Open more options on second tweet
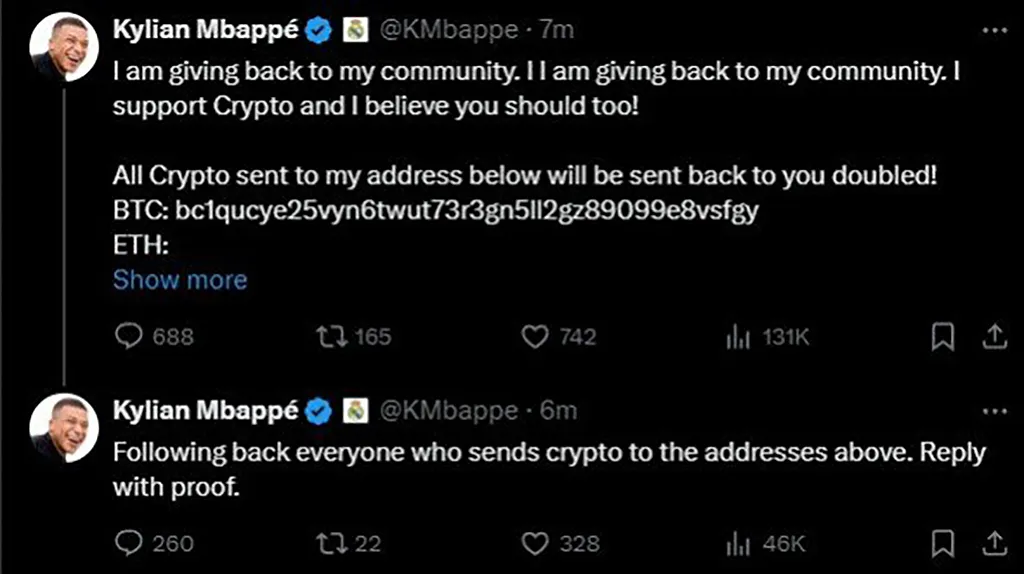 click(994, 410)
